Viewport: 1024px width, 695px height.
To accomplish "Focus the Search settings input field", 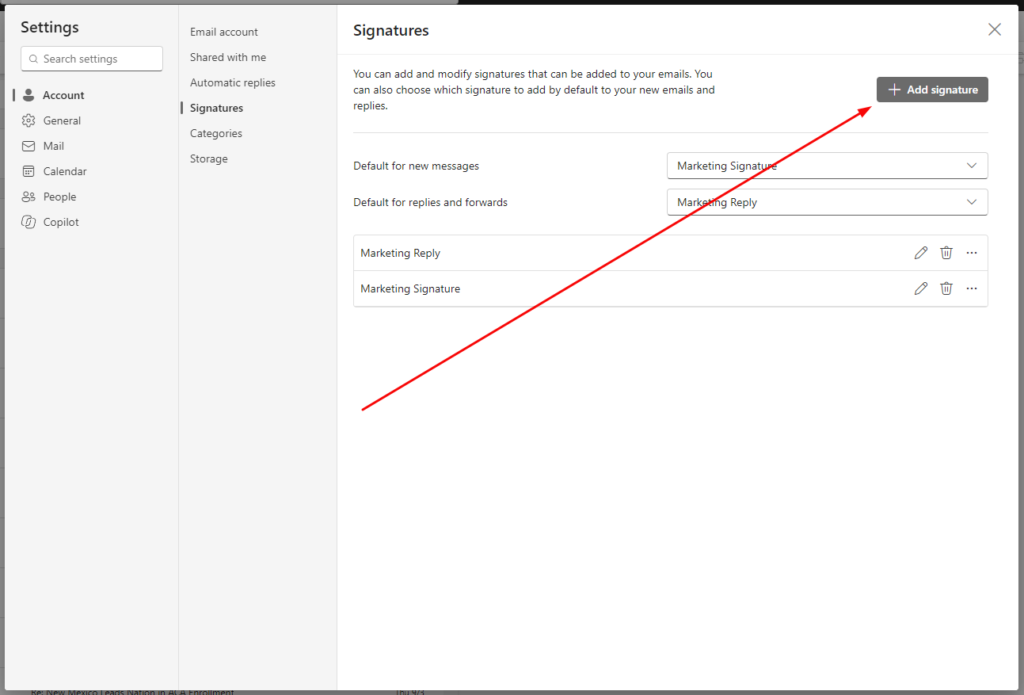I will click(x=91, y=59).
